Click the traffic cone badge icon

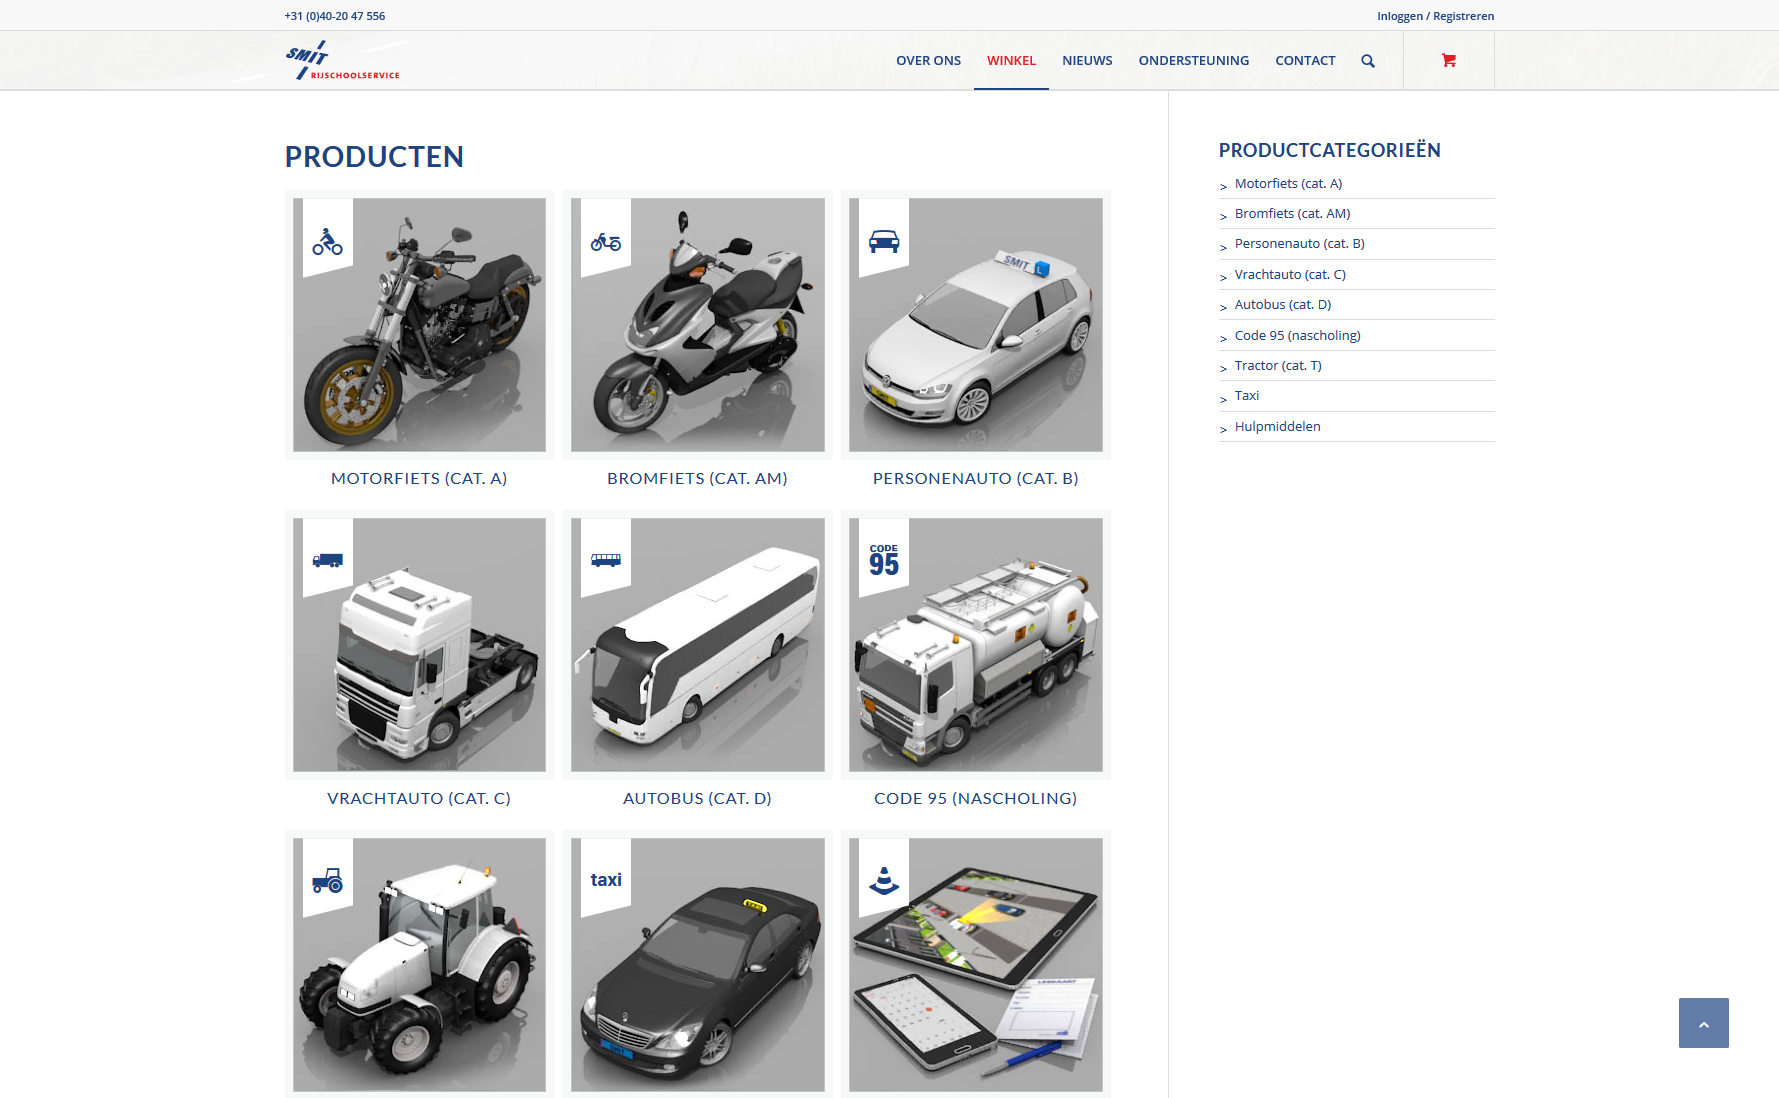[x=884, y=880]
